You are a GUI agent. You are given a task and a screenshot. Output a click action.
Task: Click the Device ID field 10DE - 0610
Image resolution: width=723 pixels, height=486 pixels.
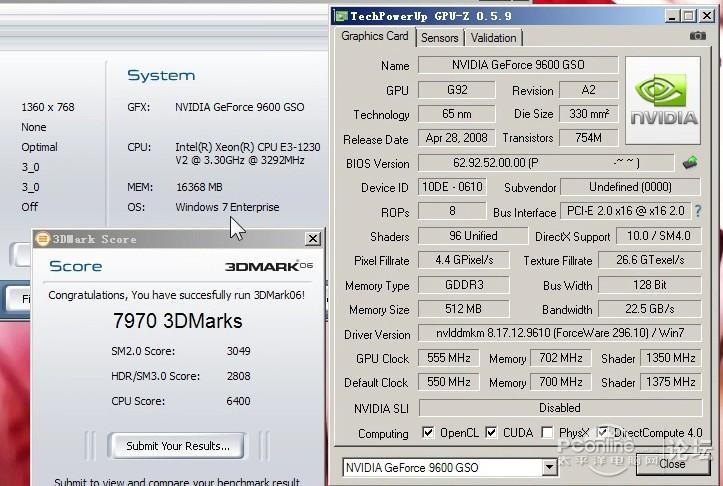click(x=452, y=187)
